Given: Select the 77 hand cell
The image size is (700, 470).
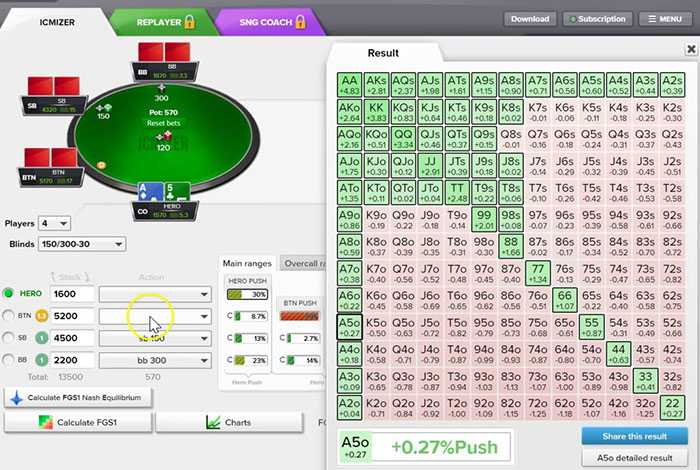Looking at the screenshot, I should [538, 273].
